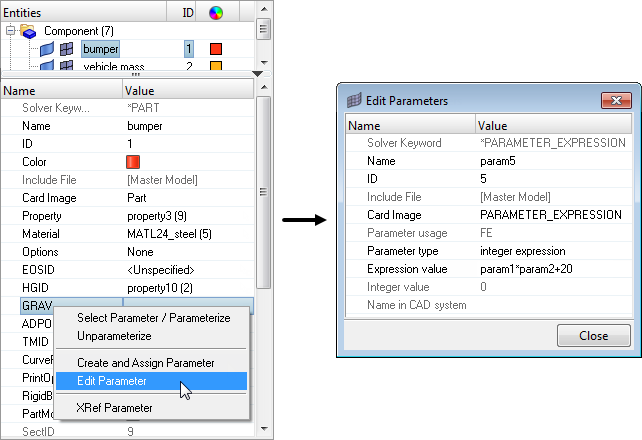
Task: Click the red Color property value swatch
Action: click(133, 162)
